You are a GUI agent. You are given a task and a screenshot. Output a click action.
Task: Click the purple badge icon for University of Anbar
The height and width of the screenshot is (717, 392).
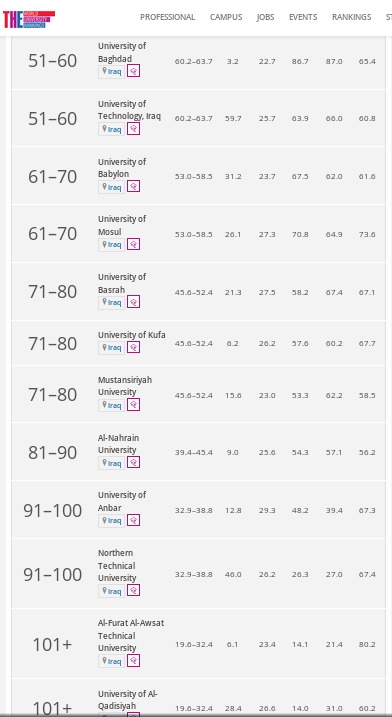click(133, 520)
